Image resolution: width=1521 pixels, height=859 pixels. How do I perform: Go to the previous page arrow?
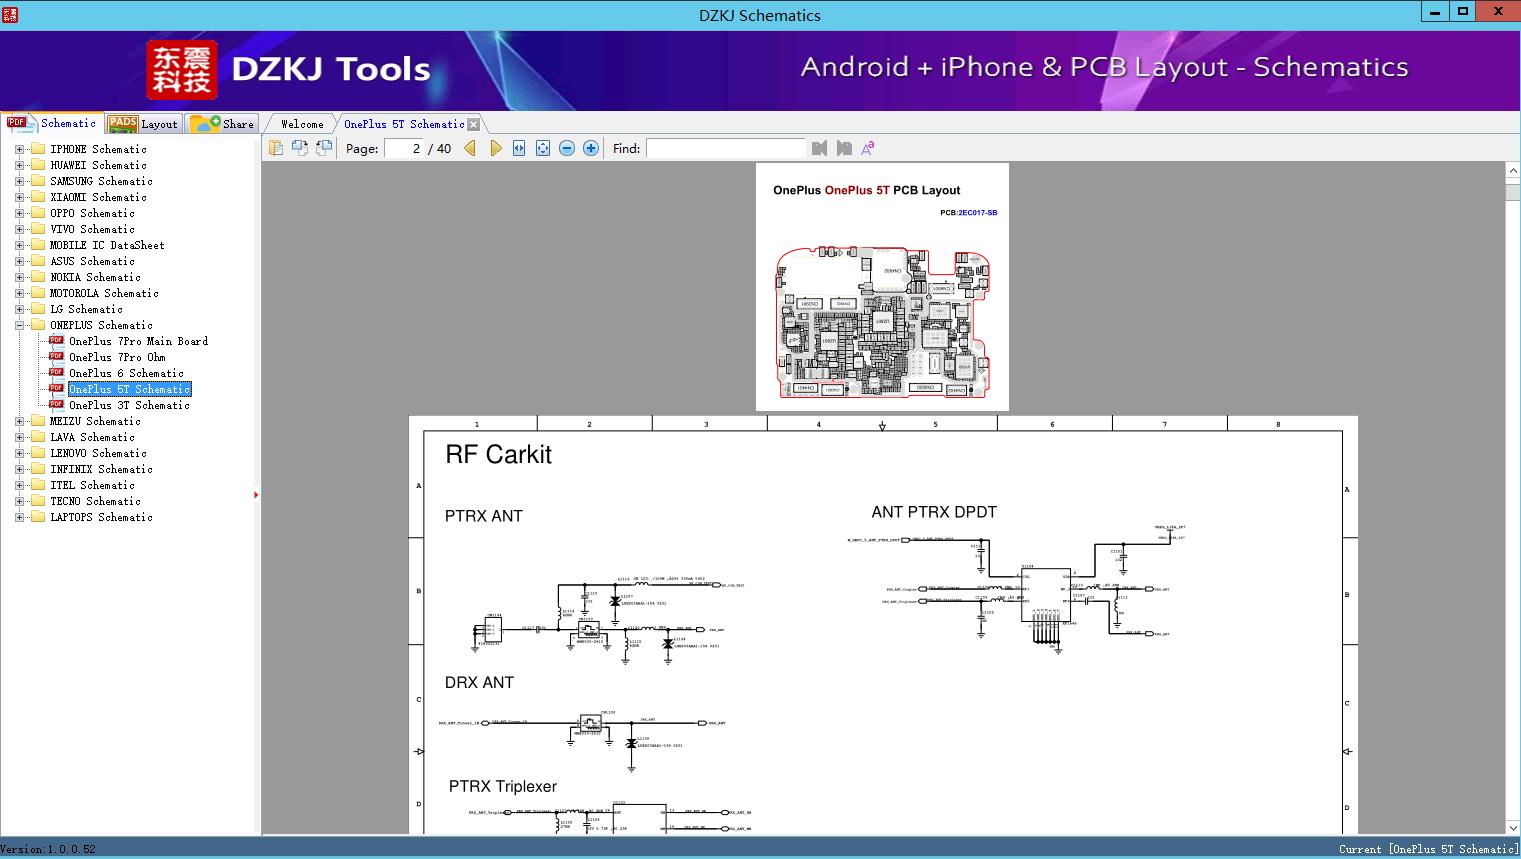coord(470,148)
